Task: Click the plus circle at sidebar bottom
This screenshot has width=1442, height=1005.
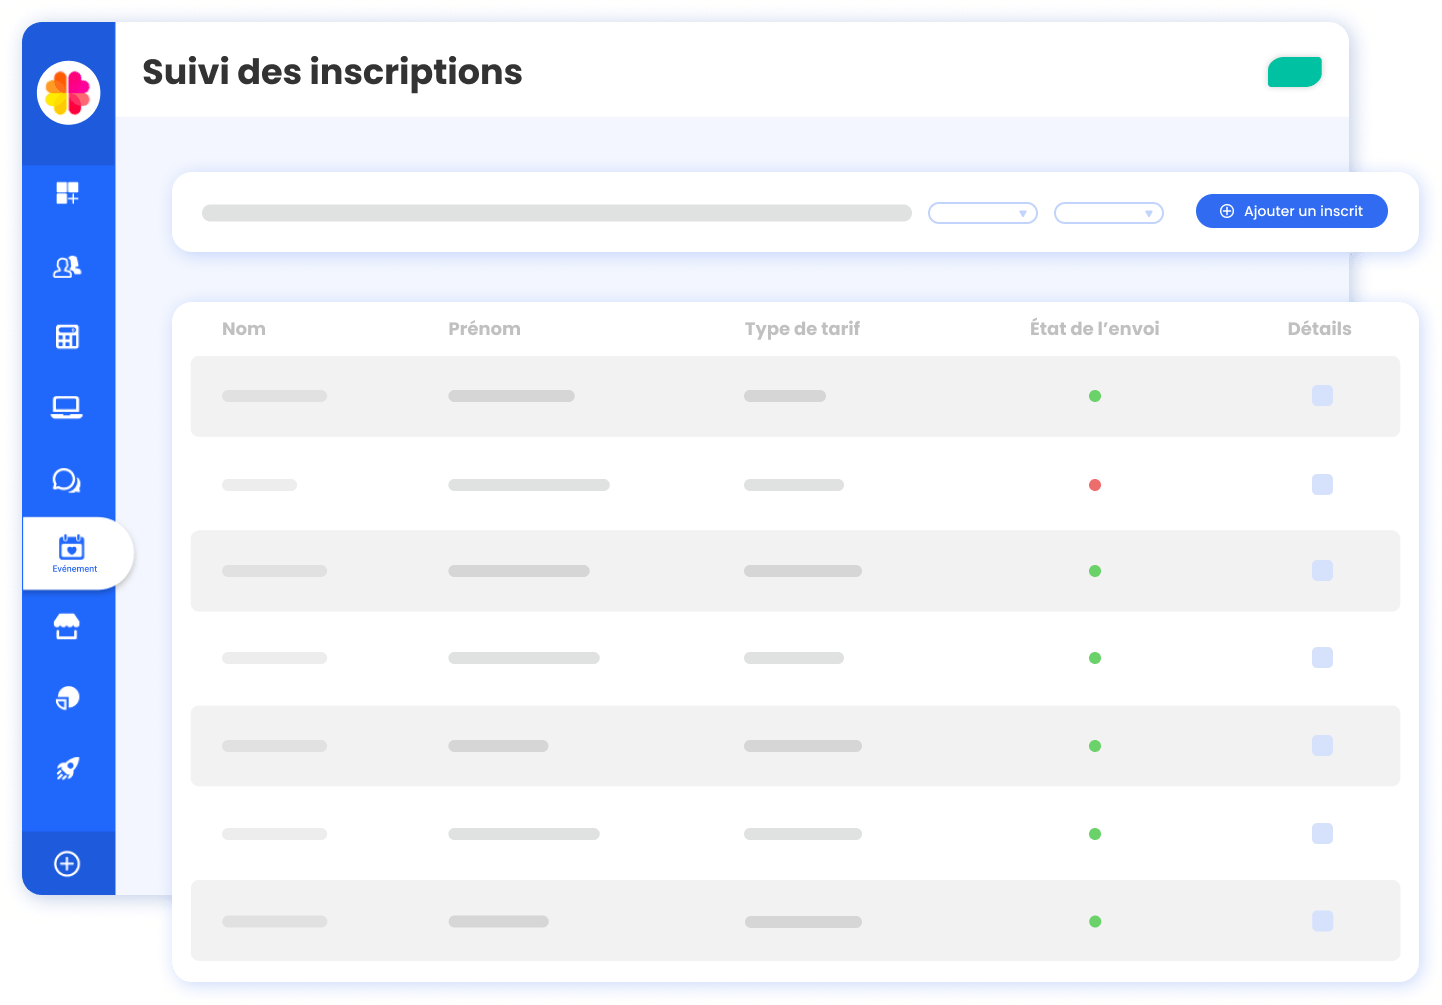Action: click(x=67, y=864)
